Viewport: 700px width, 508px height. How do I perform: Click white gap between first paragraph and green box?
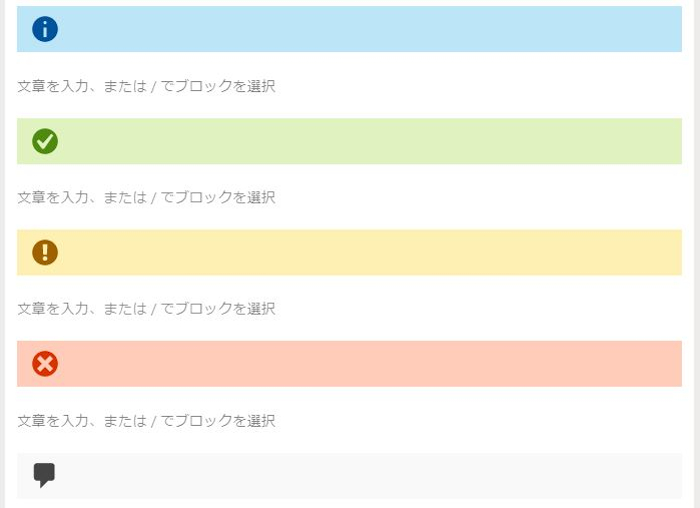pyautogui.click(x=349, y=106)
